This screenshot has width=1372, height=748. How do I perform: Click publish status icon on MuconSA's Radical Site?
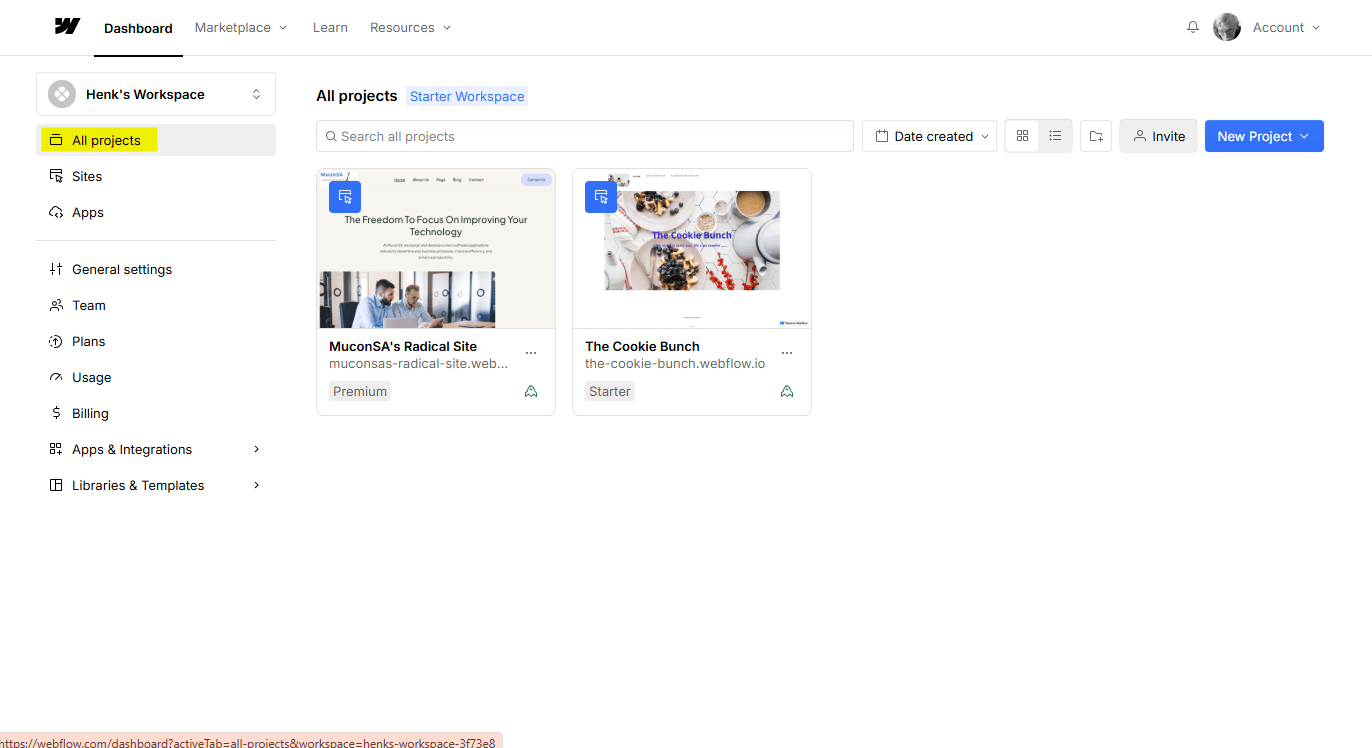[x=531, y=391]
